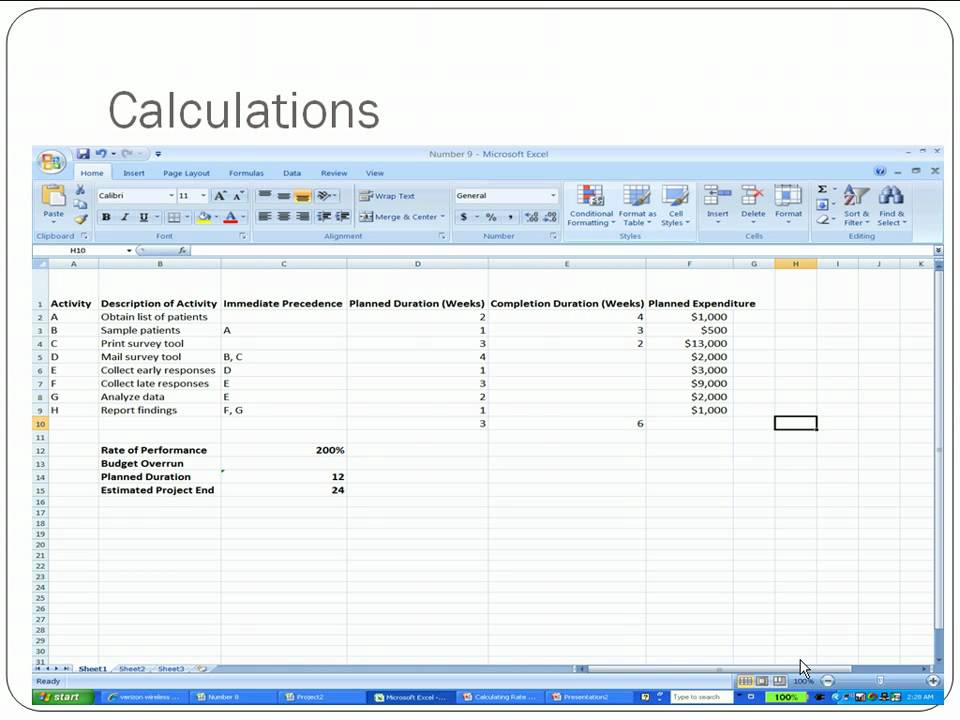
Task: Toggle Underline formatting
Action: click(143, 217)
